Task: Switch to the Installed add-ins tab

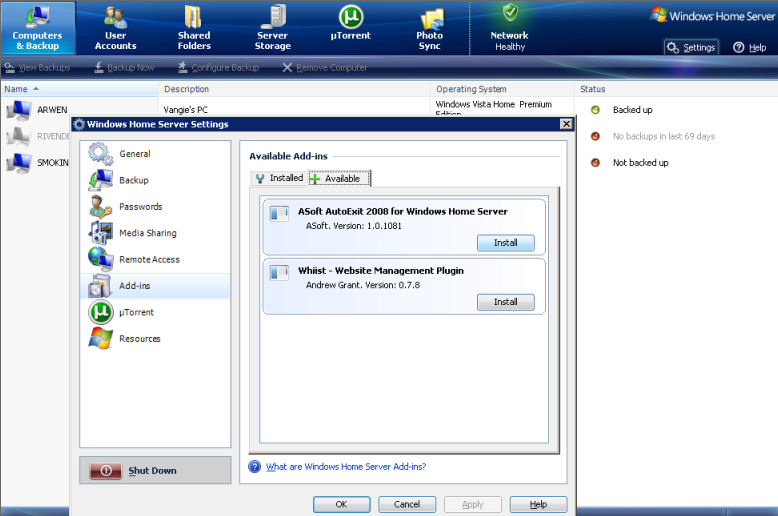Action: 279,178
